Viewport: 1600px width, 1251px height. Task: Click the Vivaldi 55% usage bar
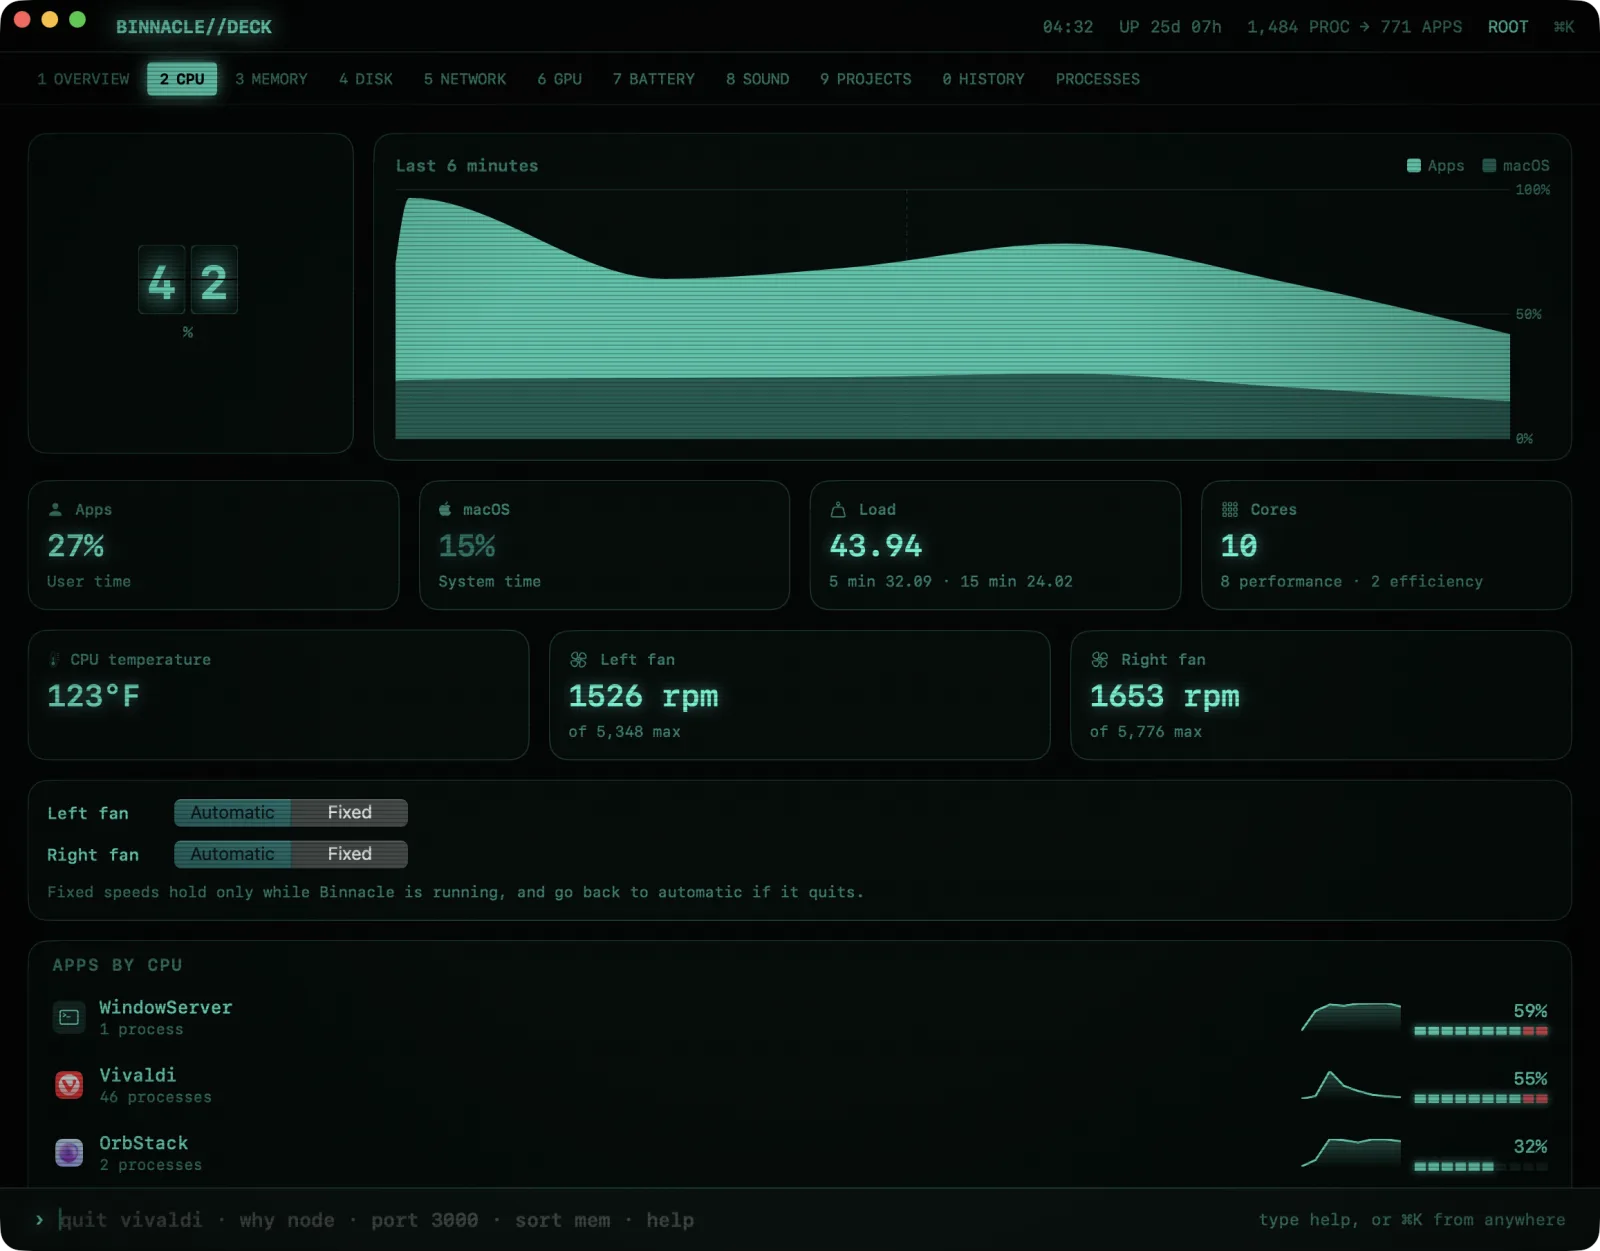1481,1099
